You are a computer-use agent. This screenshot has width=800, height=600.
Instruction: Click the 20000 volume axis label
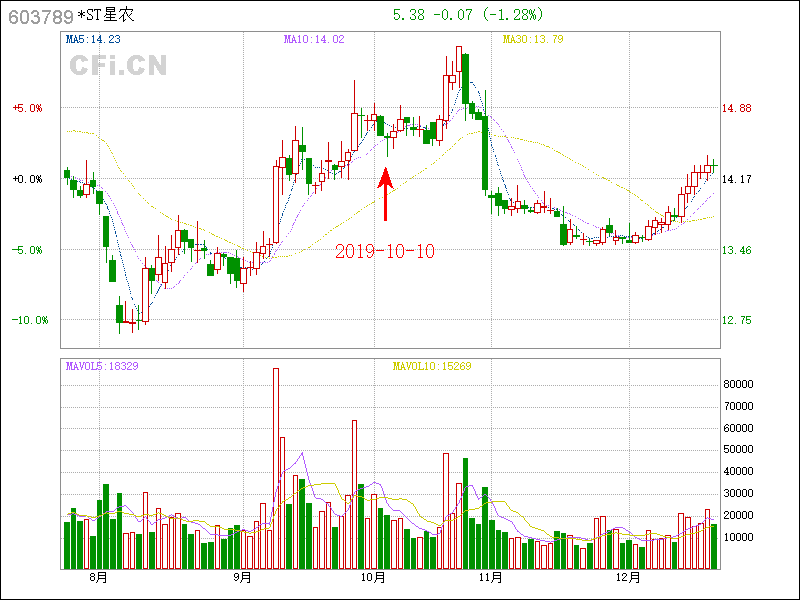pos(738,515)
